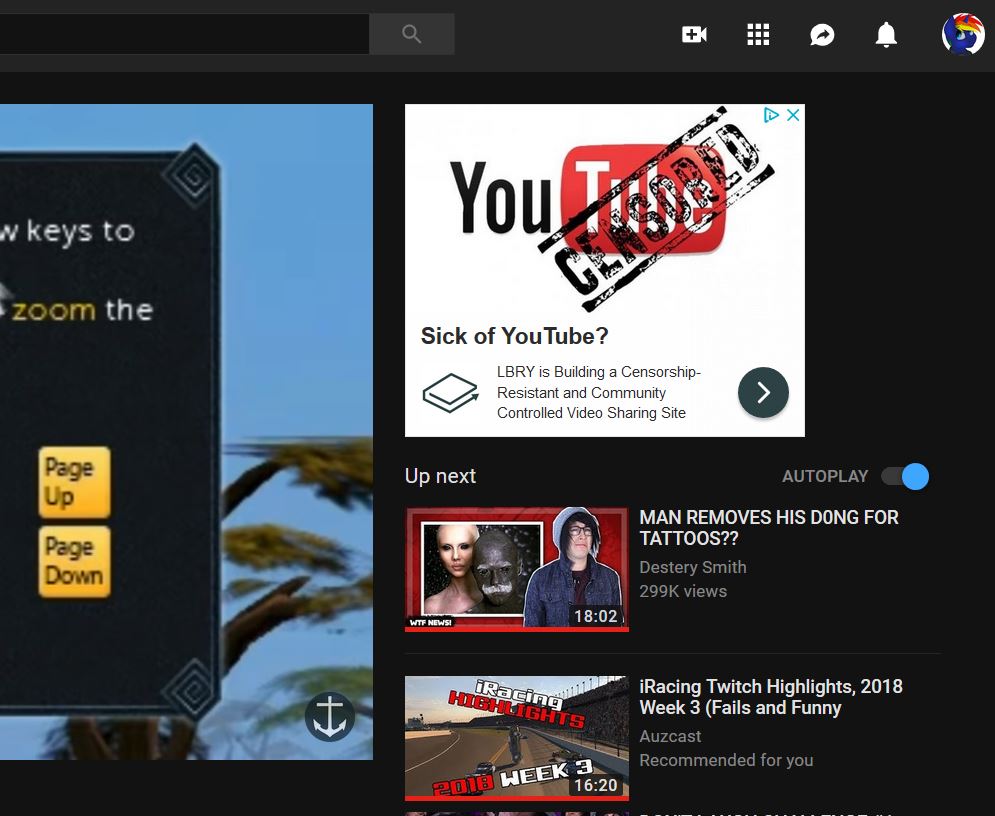Viewport: 995px width, 816px height.
Task: Click the Page Up key in the video
Action: coord(74,482)
